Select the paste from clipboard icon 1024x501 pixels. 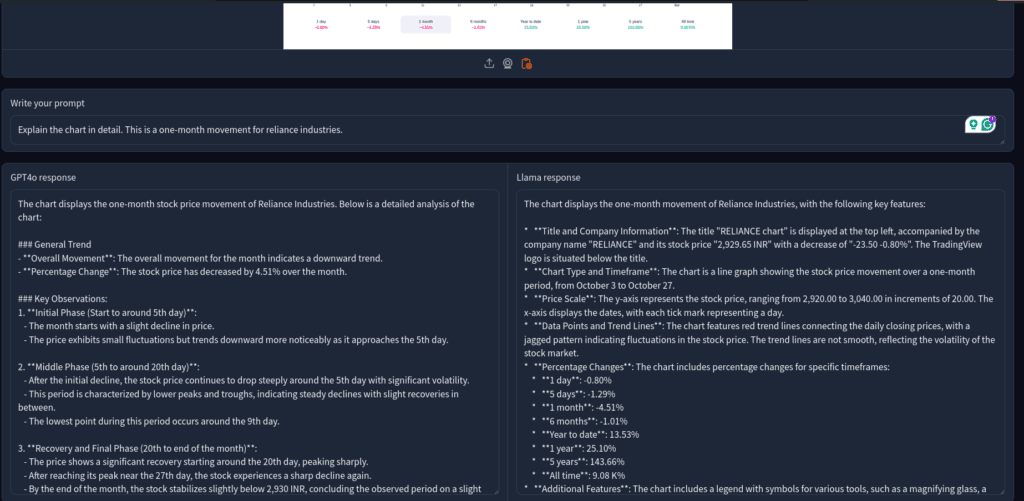(526, 63)
